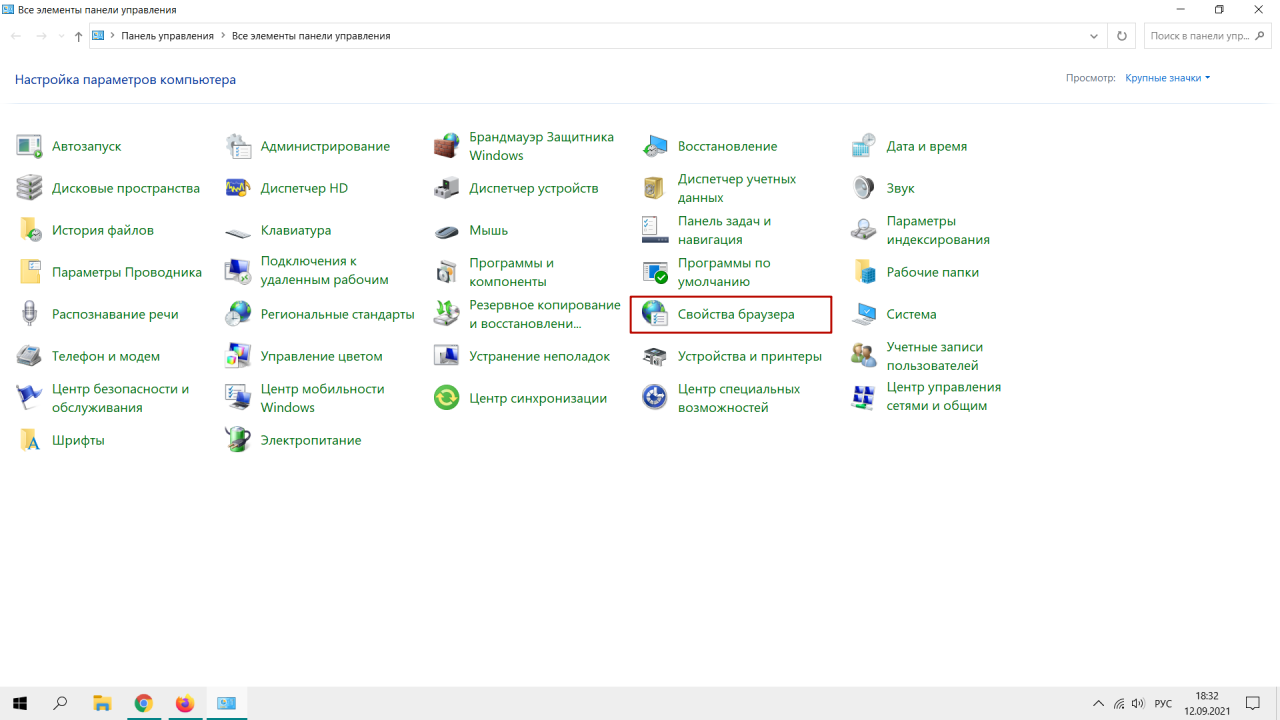The width and height of the screenshot is (1280, 720).
Task: Open Device Manager icon
Action: point(446,188)
